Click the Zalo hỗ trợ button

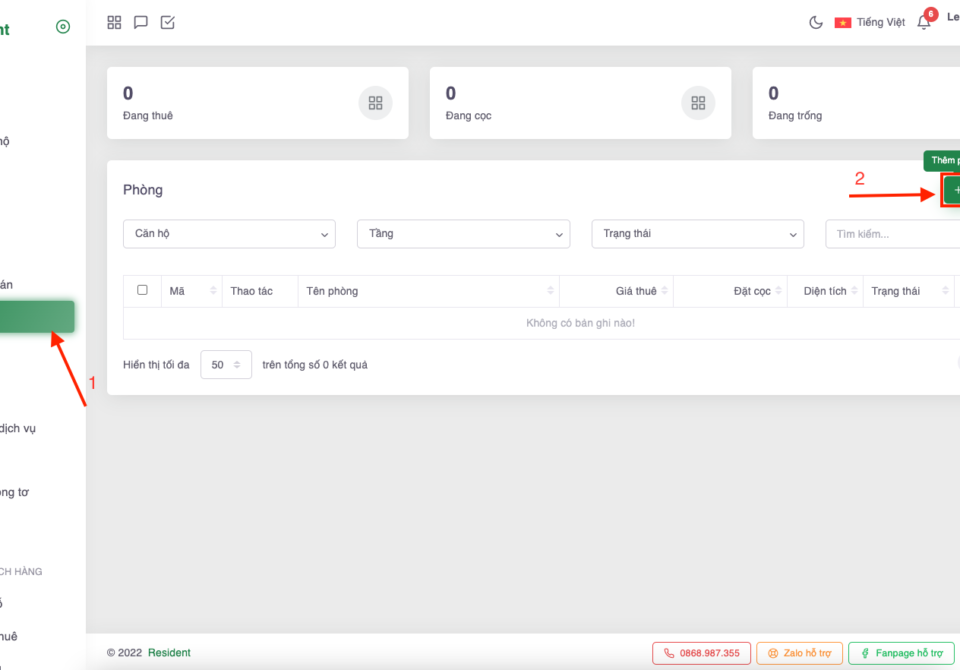[x=799, y=653]
